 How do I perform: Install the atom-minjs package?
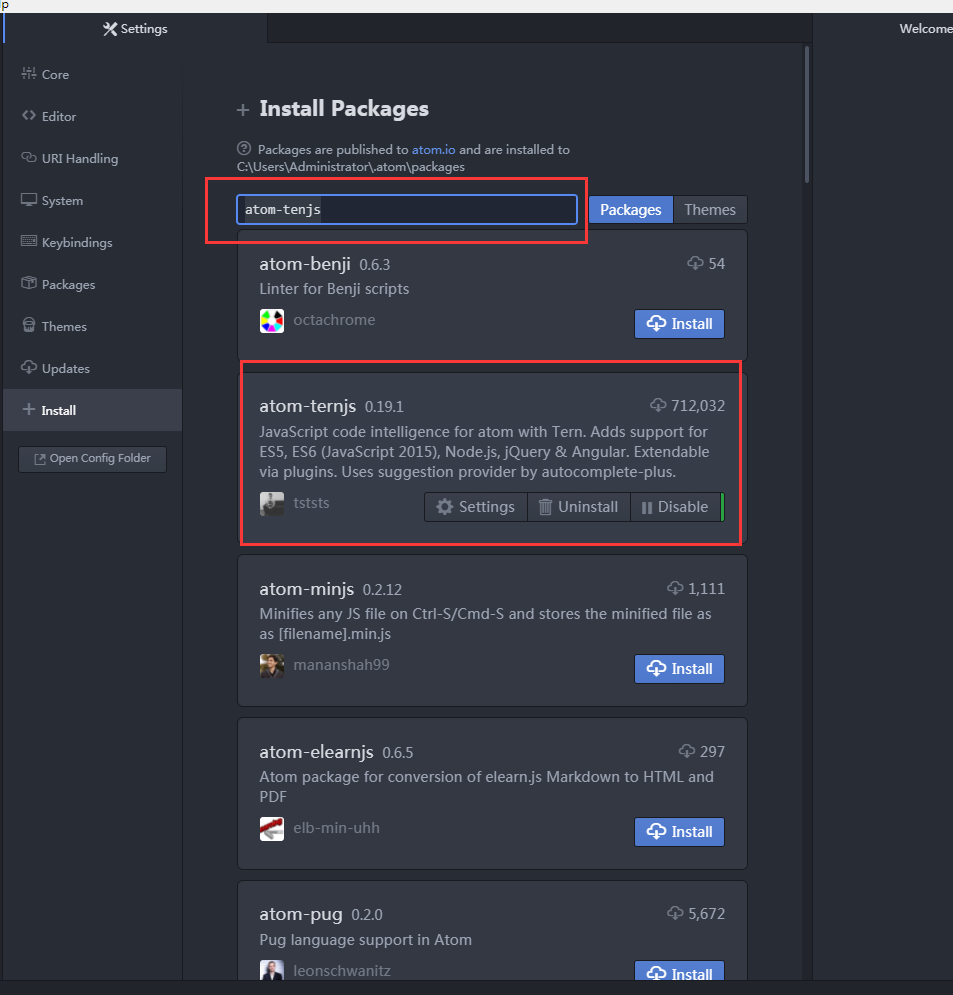(x=679, y=668)
